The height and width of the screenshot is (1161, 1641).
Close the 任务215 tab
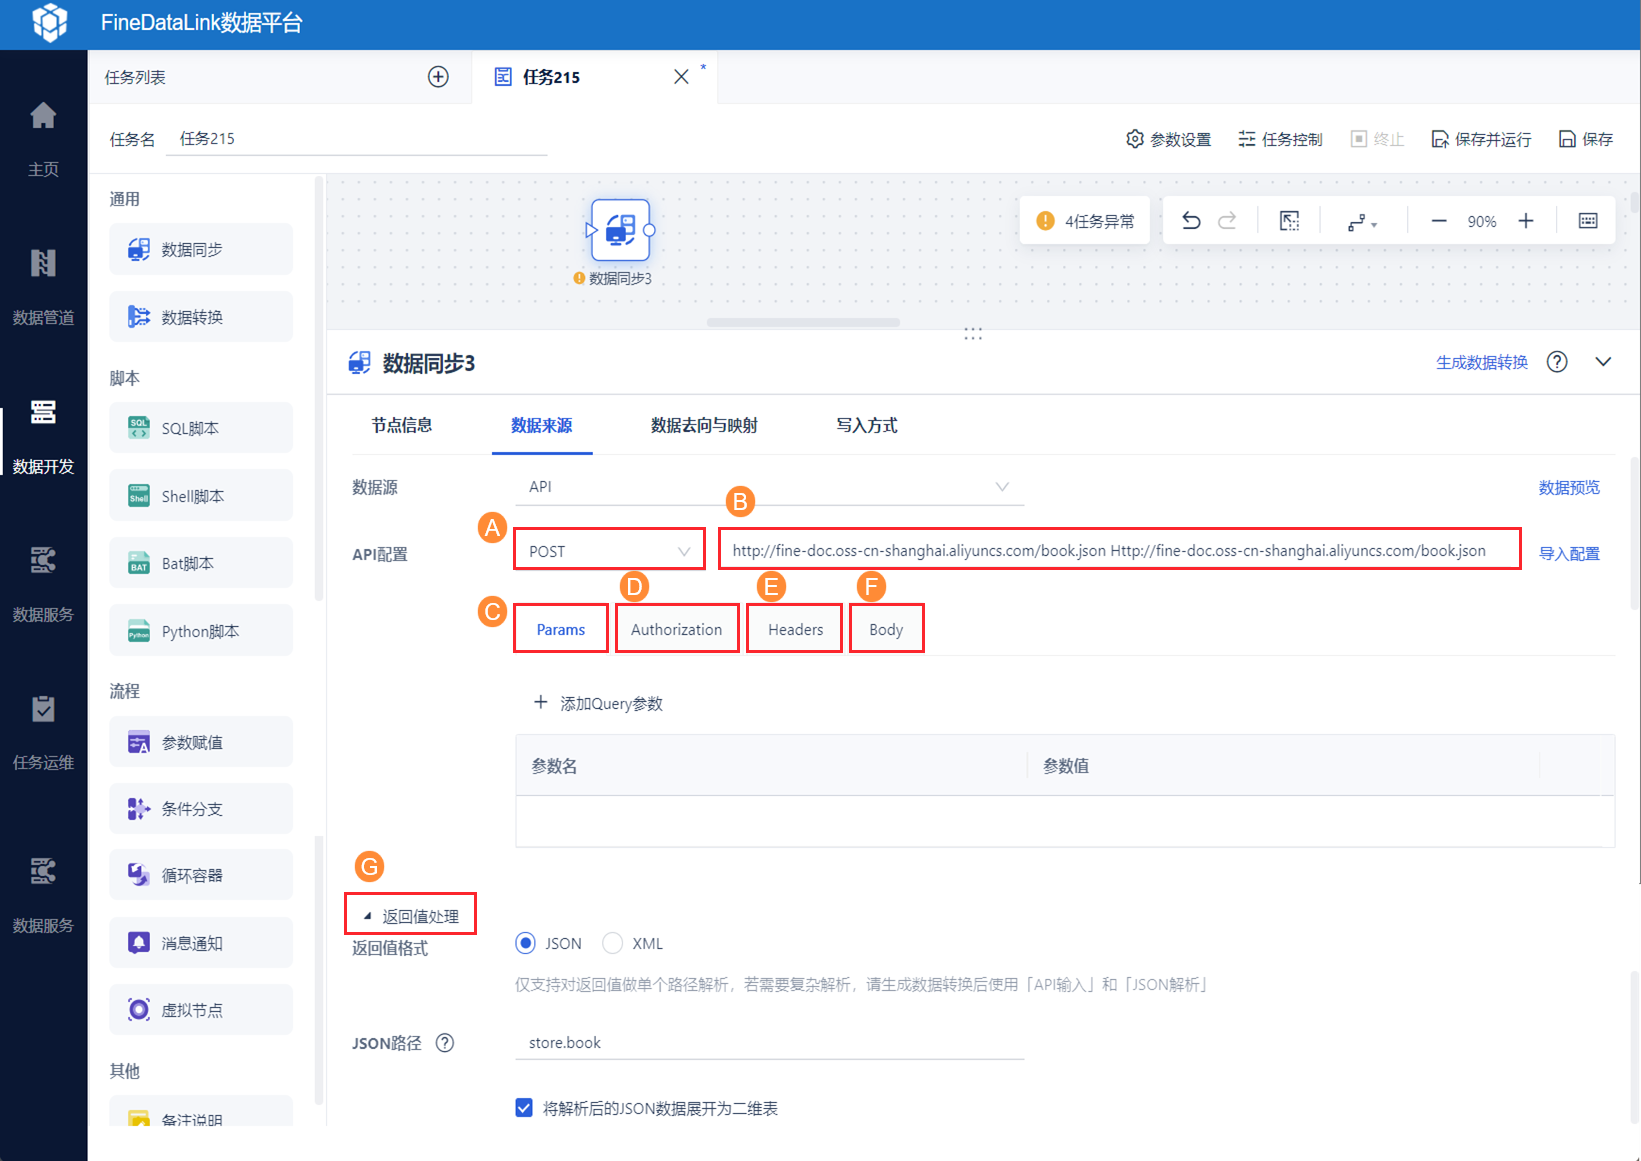coord(681,77)
